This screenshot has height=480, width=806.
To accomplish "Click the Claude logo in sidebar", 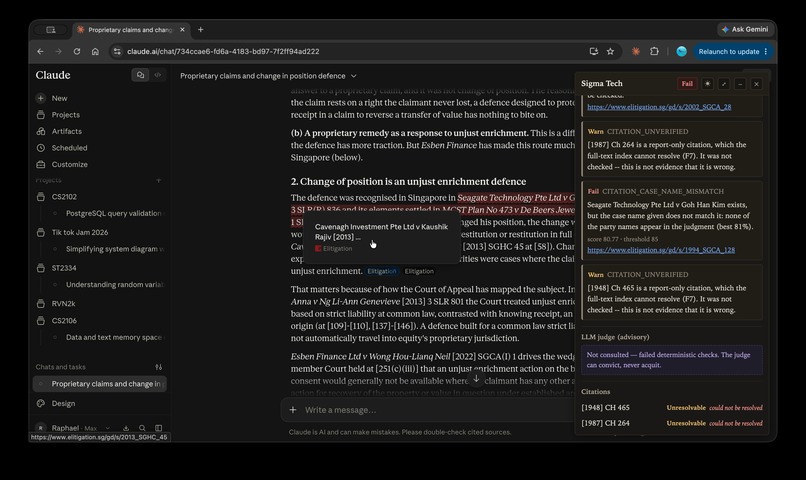I will coord(53,75).
